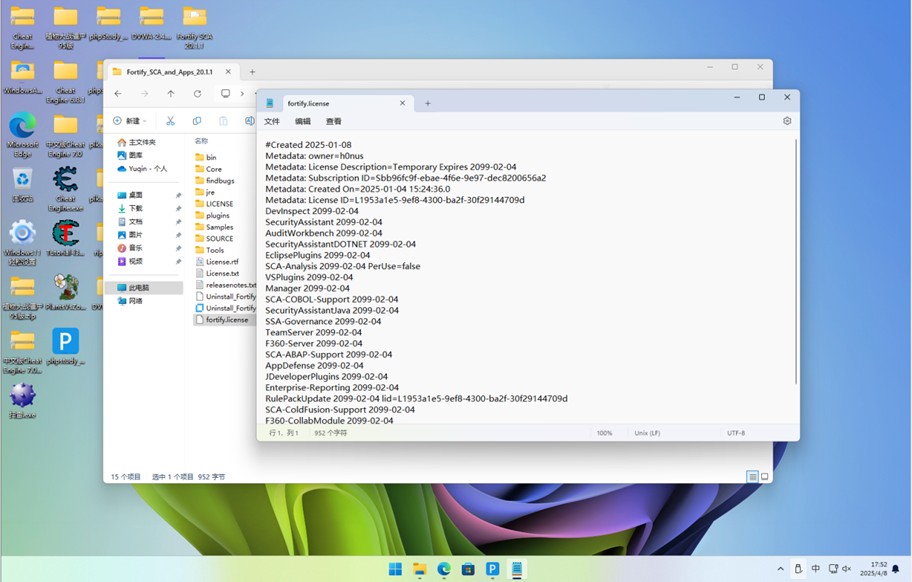
Task: Click the UTF-8 encoding status
Action: point(736,433)
